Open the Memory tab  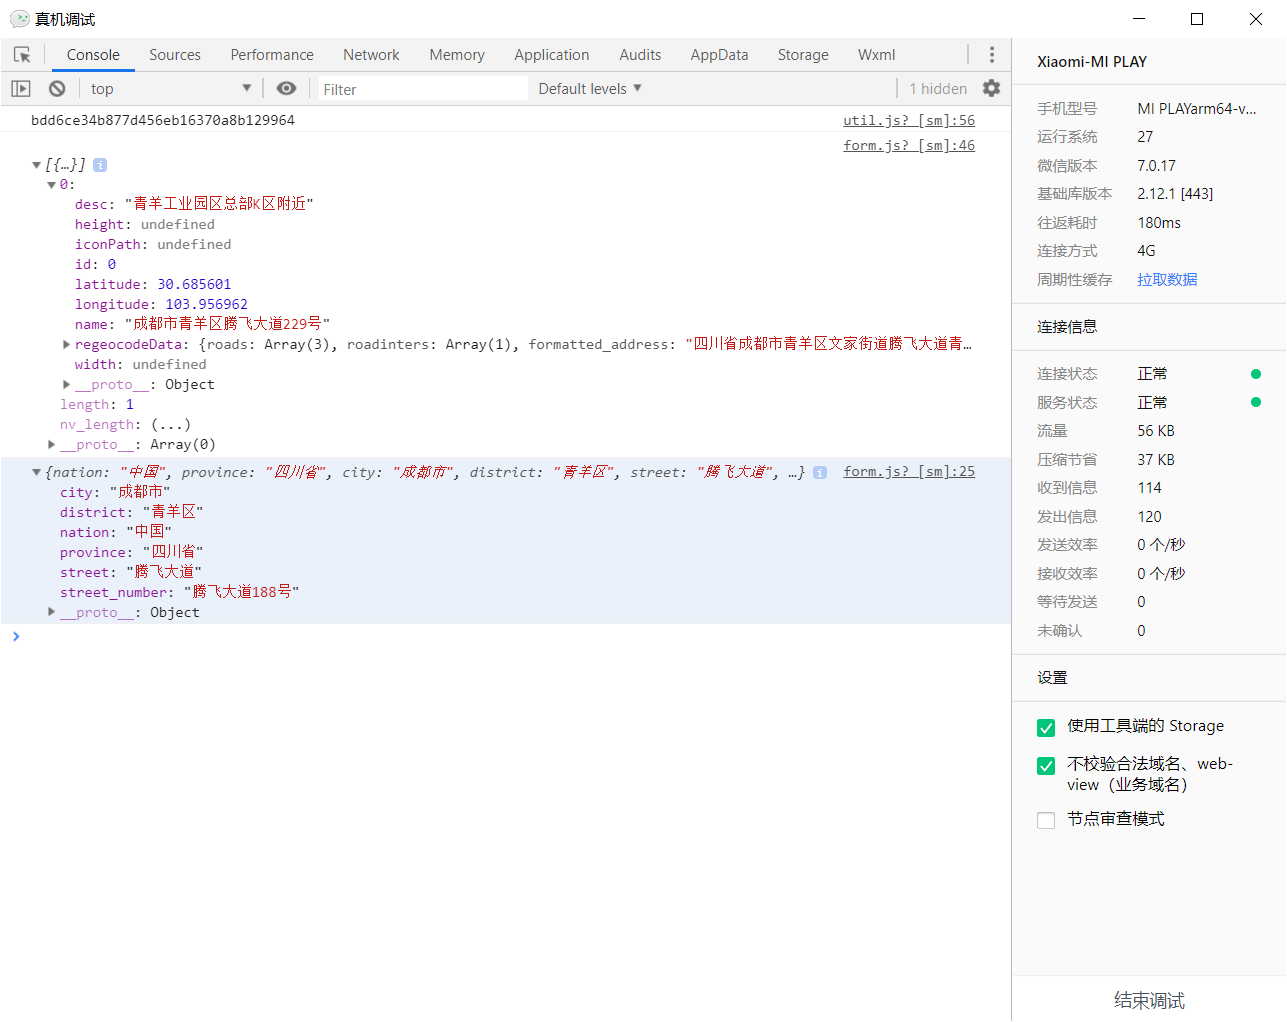coord(457,55)
